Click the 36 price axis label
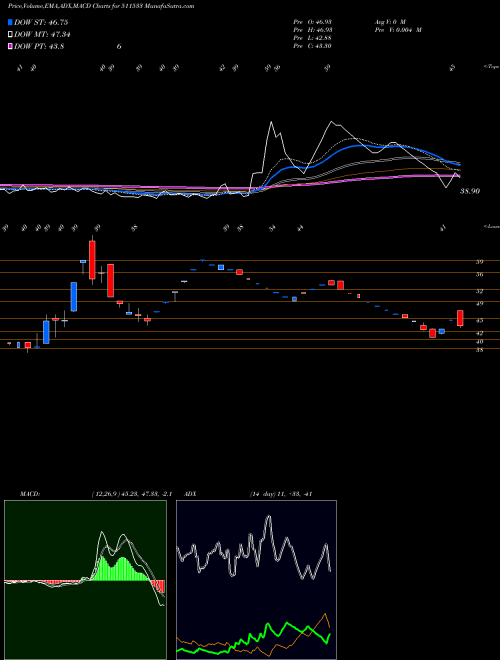This screenshot has width=500, height=660. click(x=479, y=274)
